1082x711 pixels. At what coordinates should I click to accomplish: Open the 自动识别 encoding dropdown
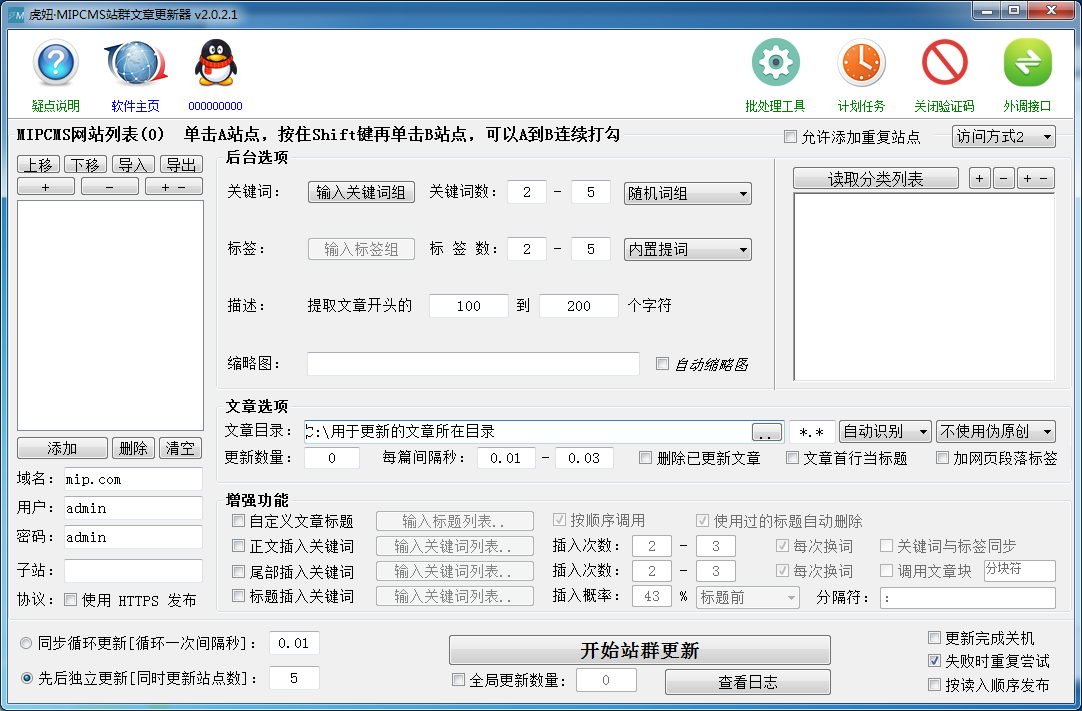tap(885, 431)
